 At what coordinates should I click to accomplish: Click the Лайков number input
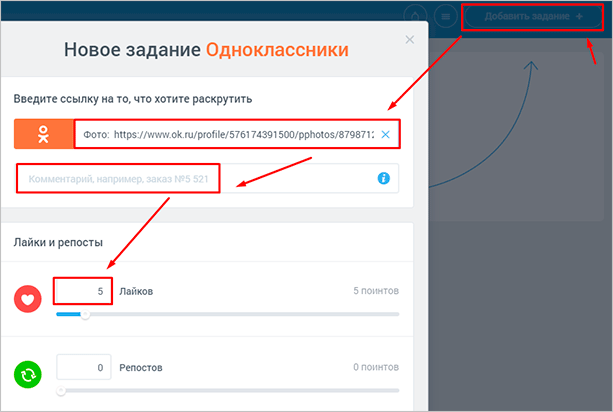pyautogui.click(x=84, y=291)
